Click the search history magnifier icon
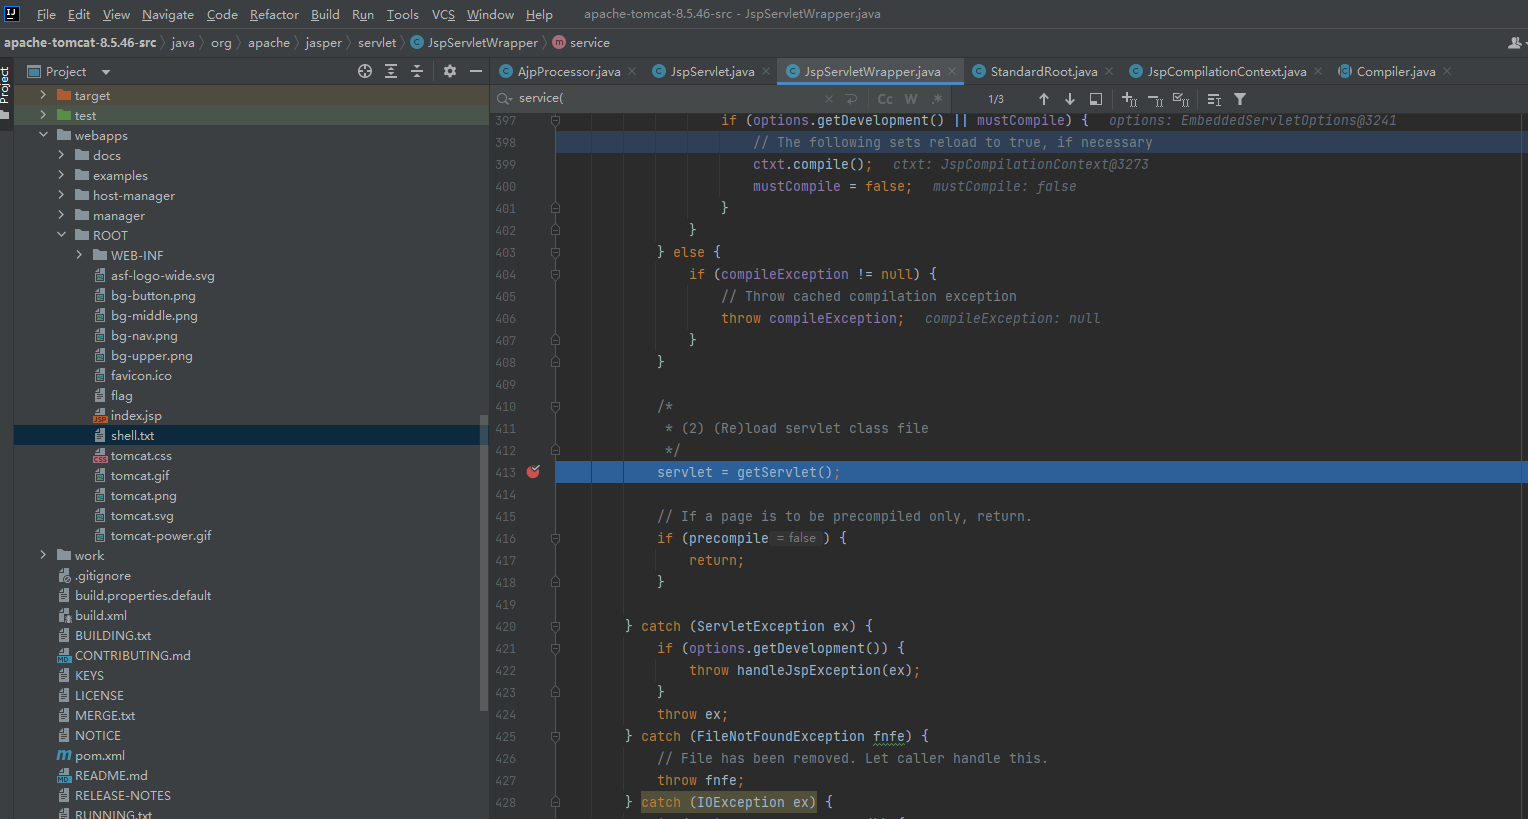Image resolution: width=1528 pixels, height=819 pixels. click(x=505, y=98)
